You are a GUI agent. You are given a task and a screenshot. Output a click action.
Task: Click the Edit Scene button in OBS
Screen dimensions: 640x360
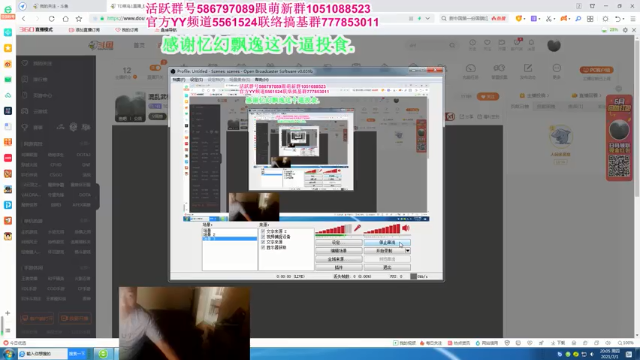[338, 251]
